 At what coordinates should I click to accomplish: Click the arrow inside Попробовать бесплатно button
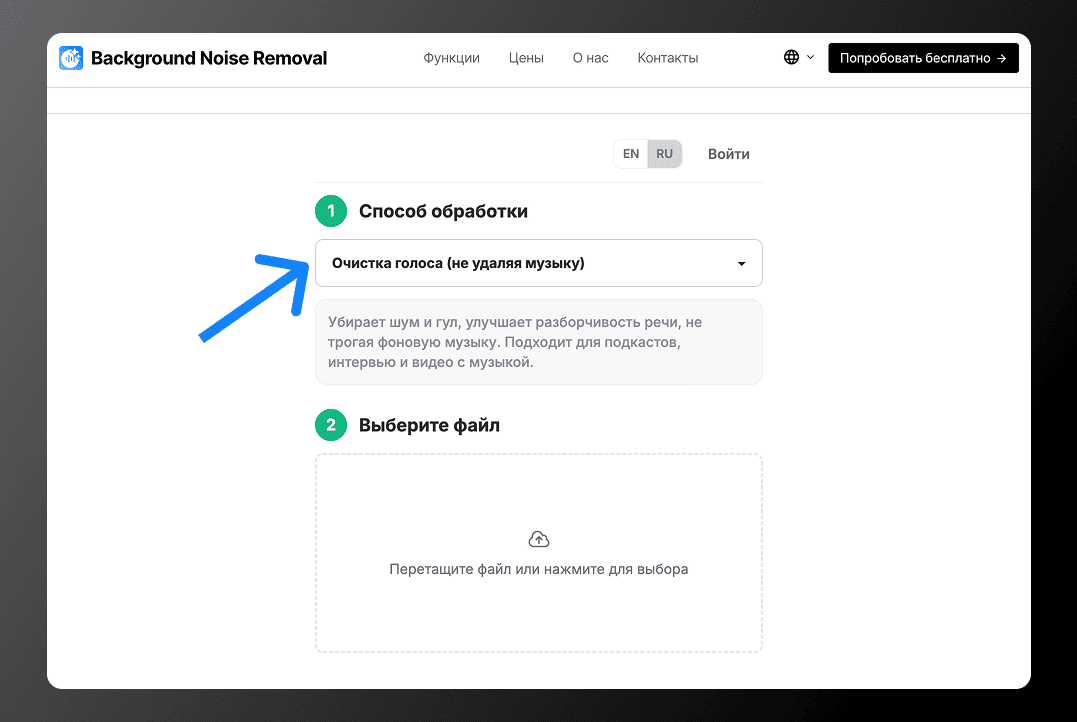click(x=1001, y=58)
